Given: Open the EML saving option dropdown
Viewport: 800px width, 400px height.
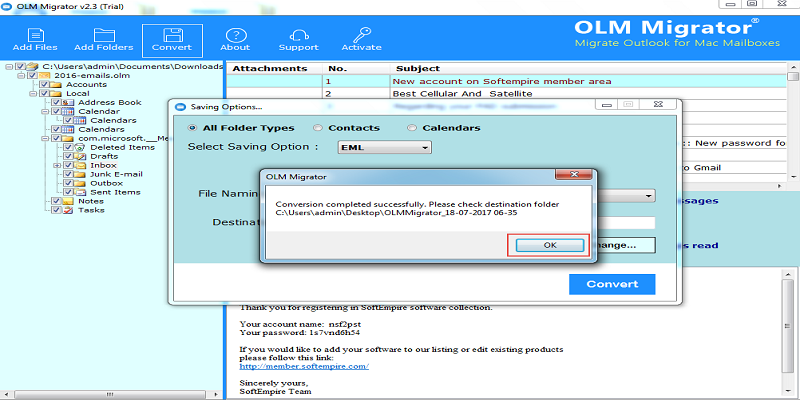Looking at the screenshot, I should (385, 147).
